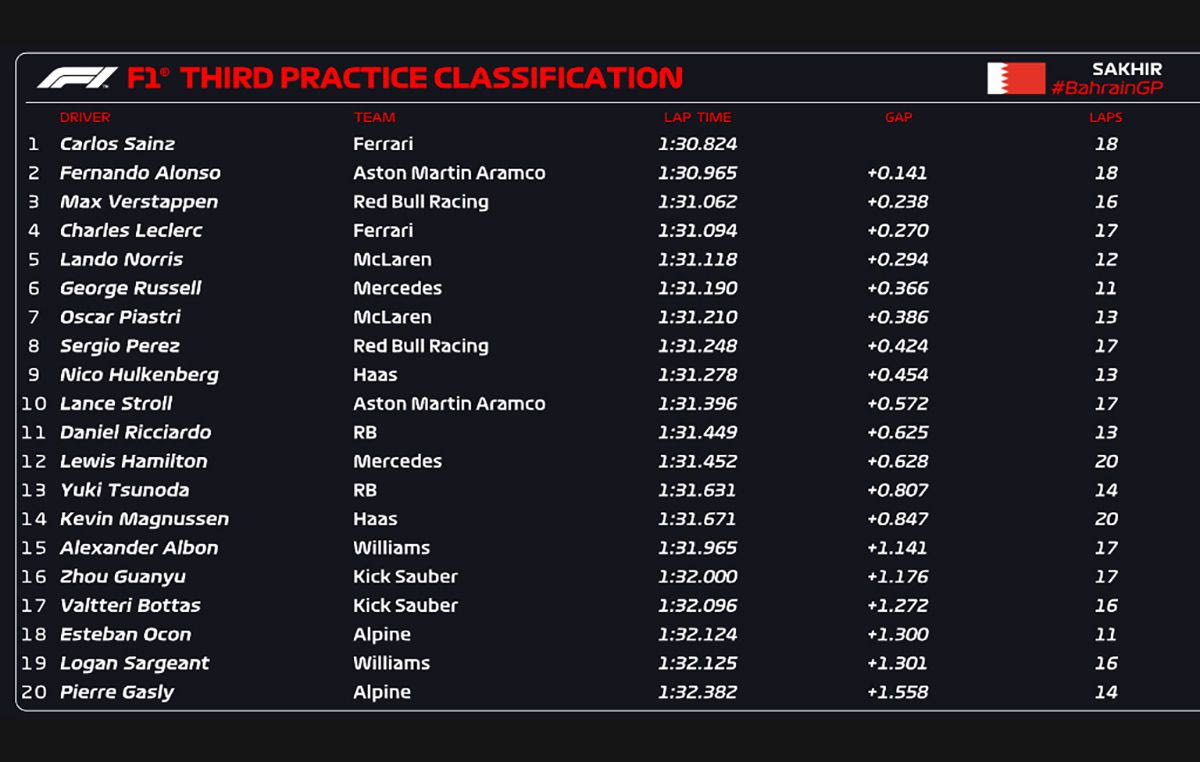
Task: Click the F1 logo icon
Action: tap(77, 78)
